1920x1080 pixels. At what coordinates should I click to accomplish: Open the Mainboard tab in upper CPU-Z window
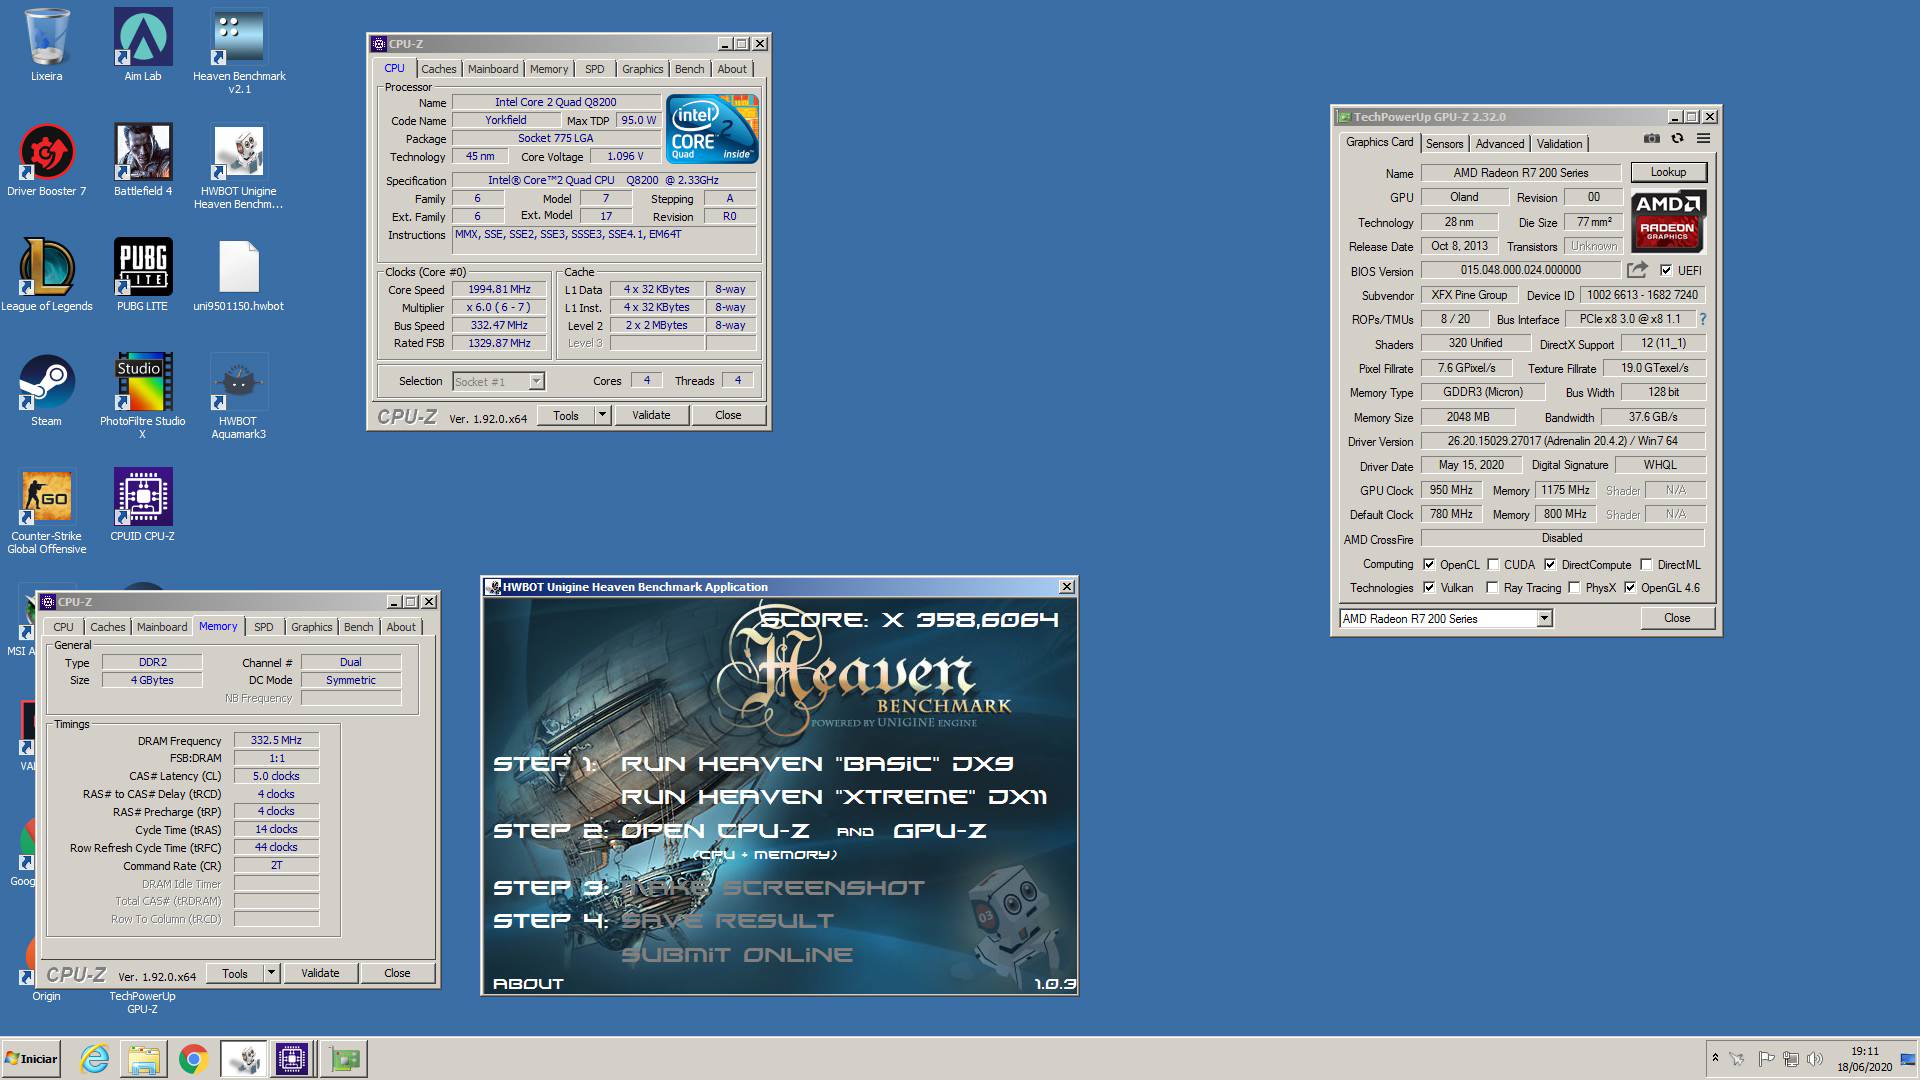coord(493,69)
